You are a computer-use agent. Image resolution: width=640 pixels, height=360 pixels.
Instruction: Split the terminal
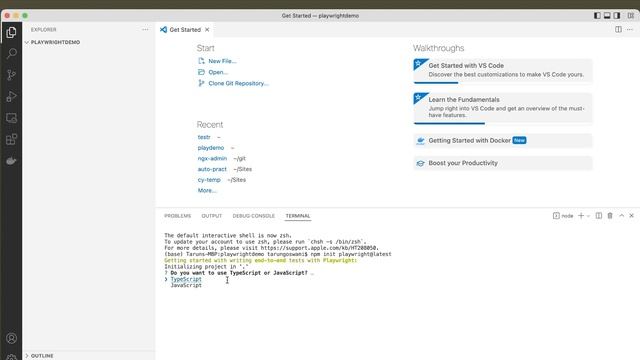598,216
